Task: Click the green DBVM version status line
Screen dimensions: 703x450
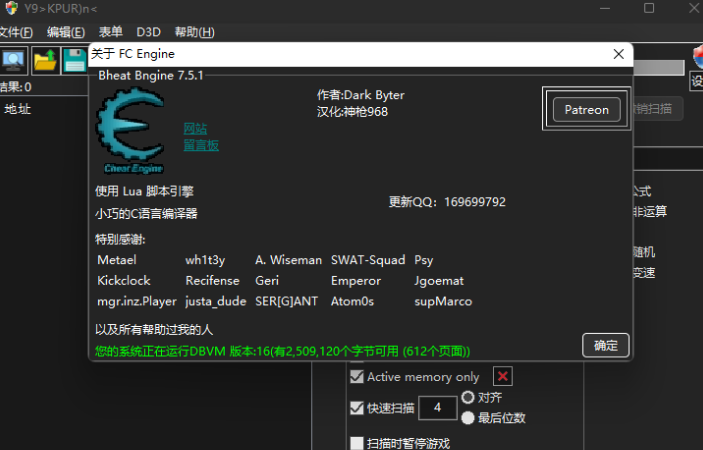Action: 282,351
